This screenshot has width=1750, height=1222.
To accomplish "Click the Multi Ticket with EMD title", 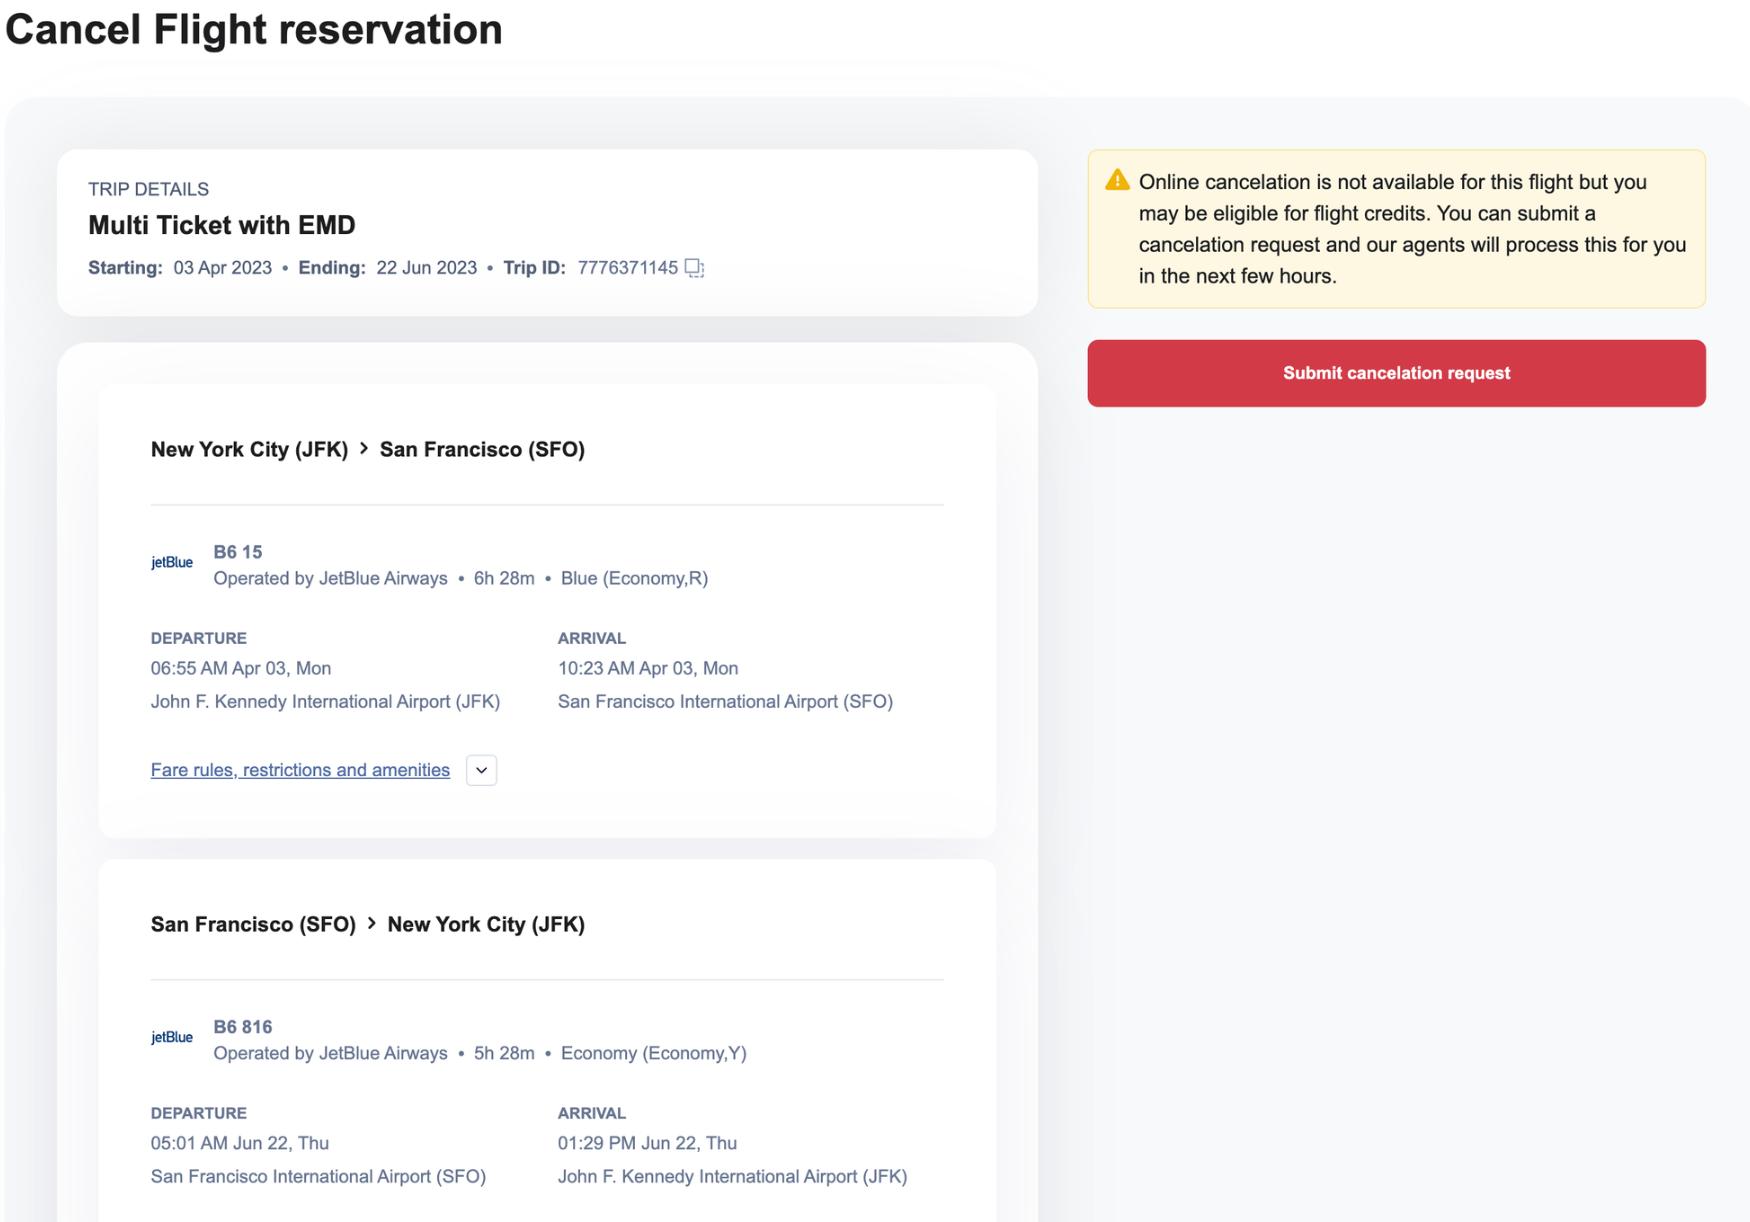I will (x=222, y=225).
